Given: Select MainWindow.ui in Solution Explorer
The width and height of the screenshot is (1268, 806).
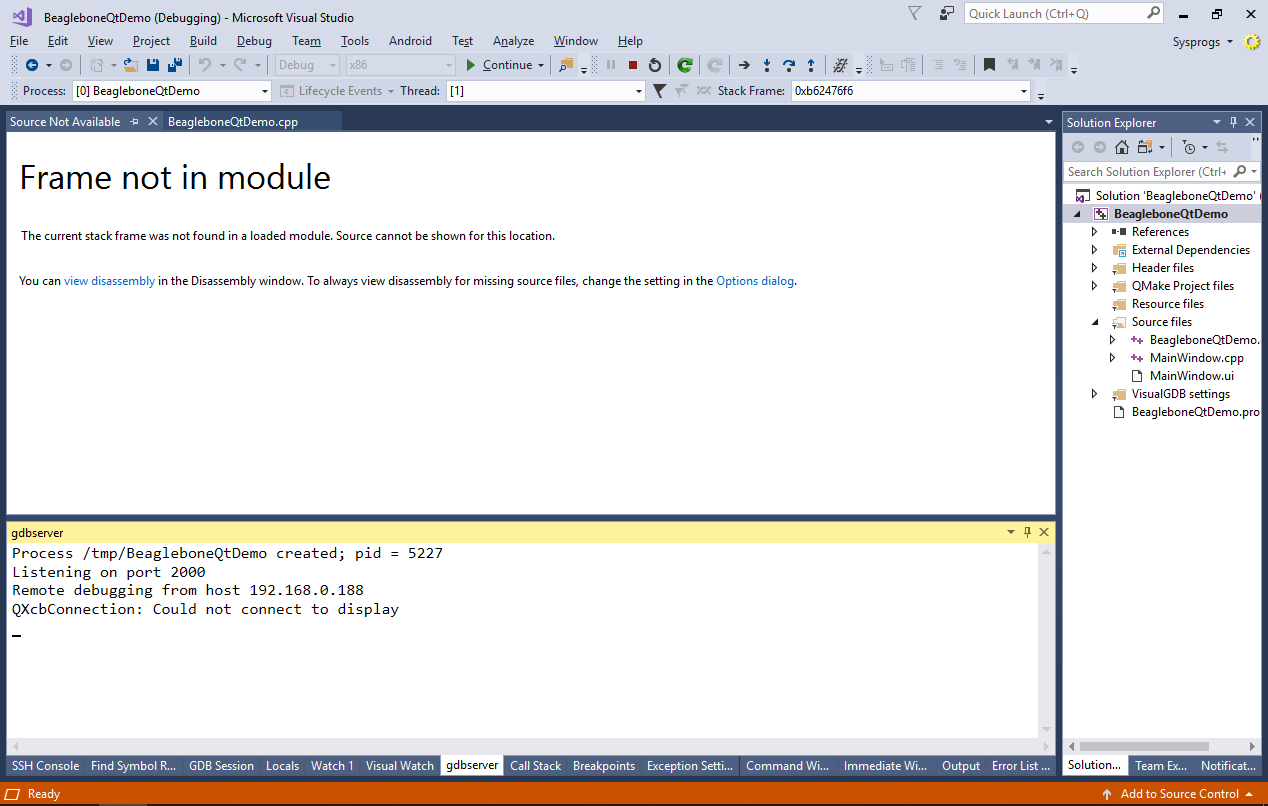Looking at the screenshot, I should click(1191, 376).
